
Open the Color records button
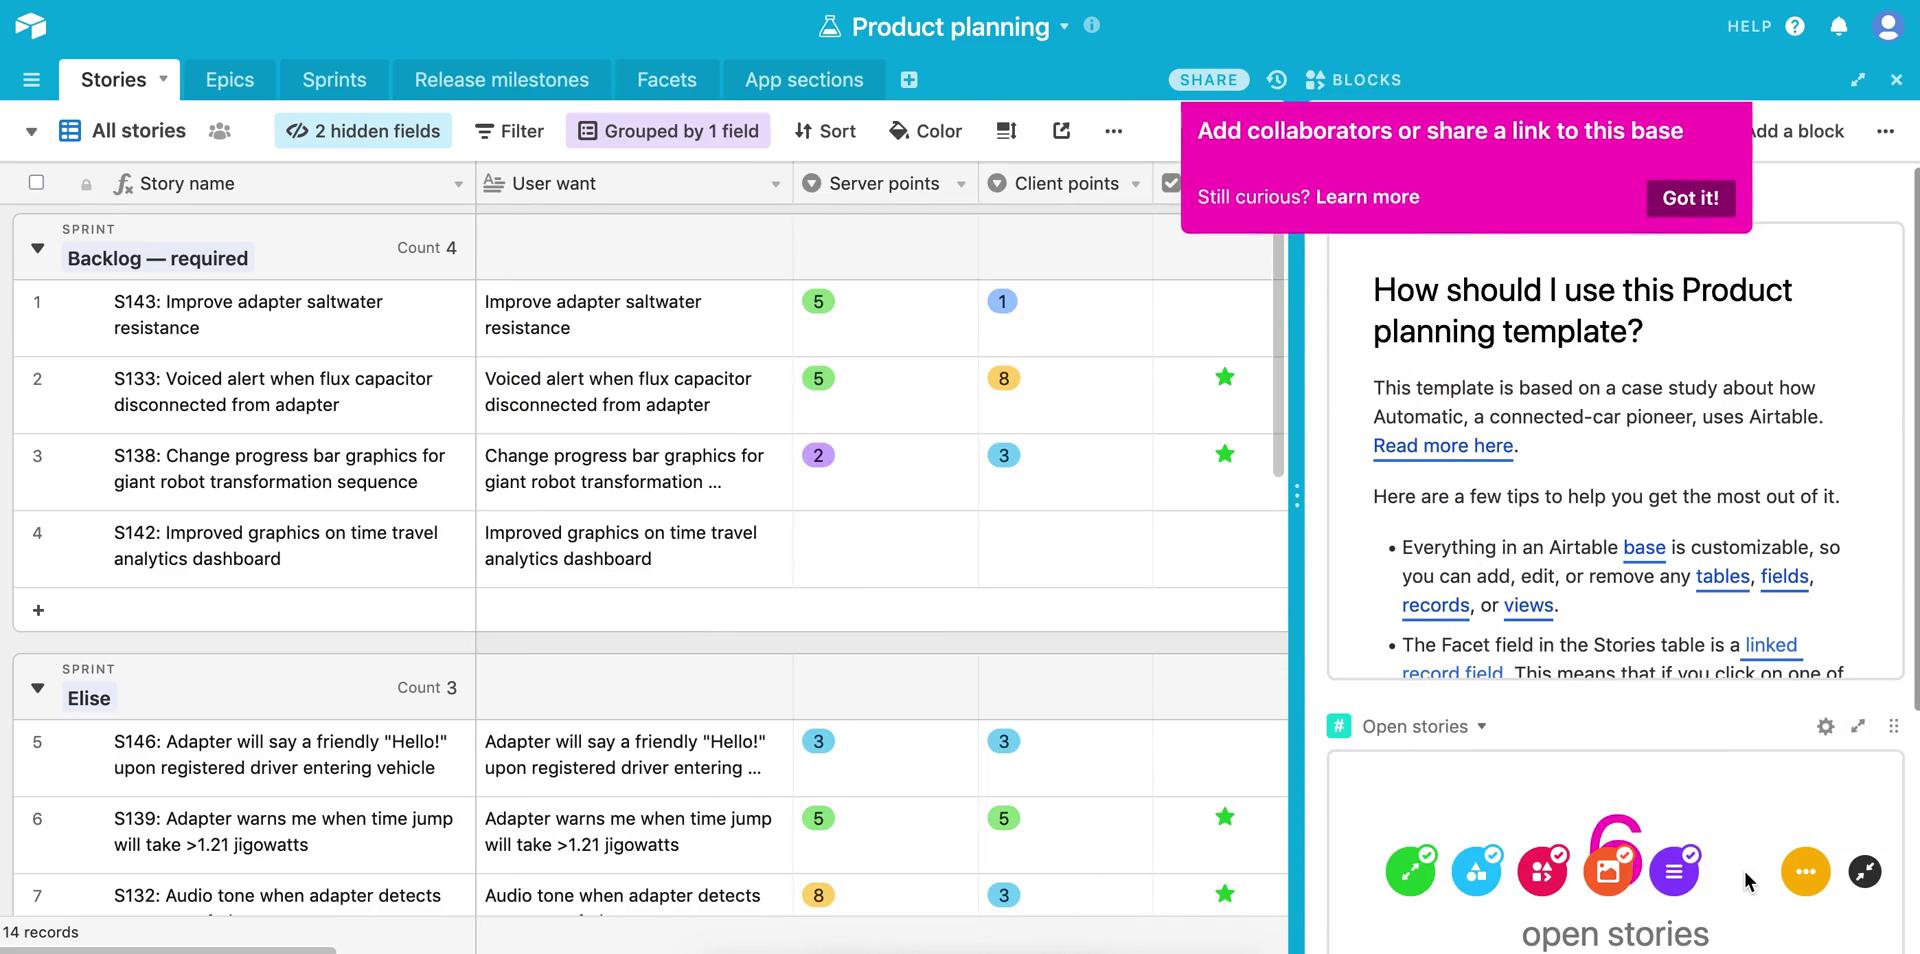point(925,131)
